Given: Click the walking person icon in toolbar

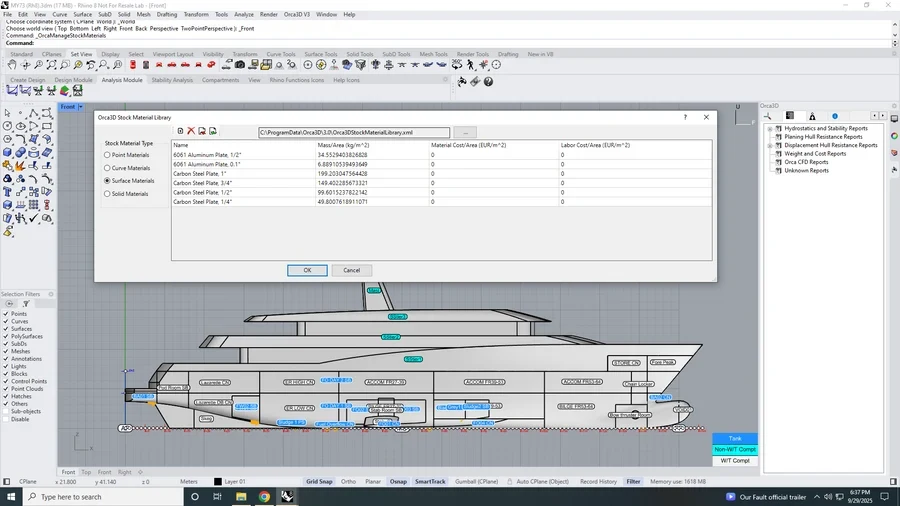Looking at the screenshot, I should tap(471, 65).
